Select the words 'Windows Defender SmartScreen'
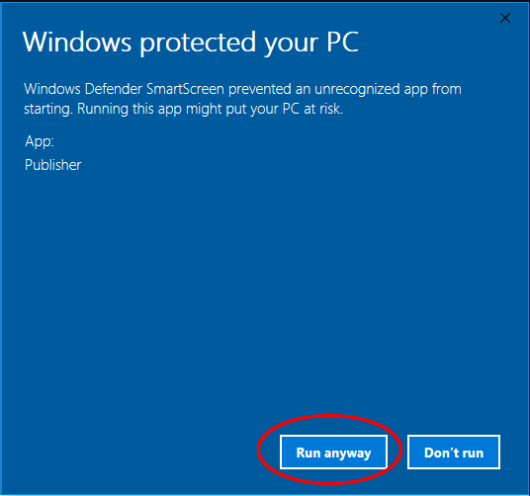530x496 pixels. tap(124, 89)
